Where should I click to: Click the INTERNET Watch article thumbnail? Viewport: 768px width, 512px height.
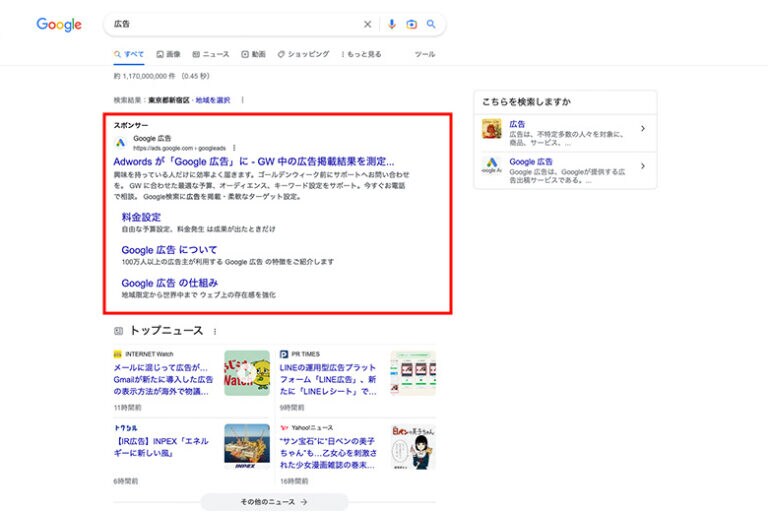(247, 373)
